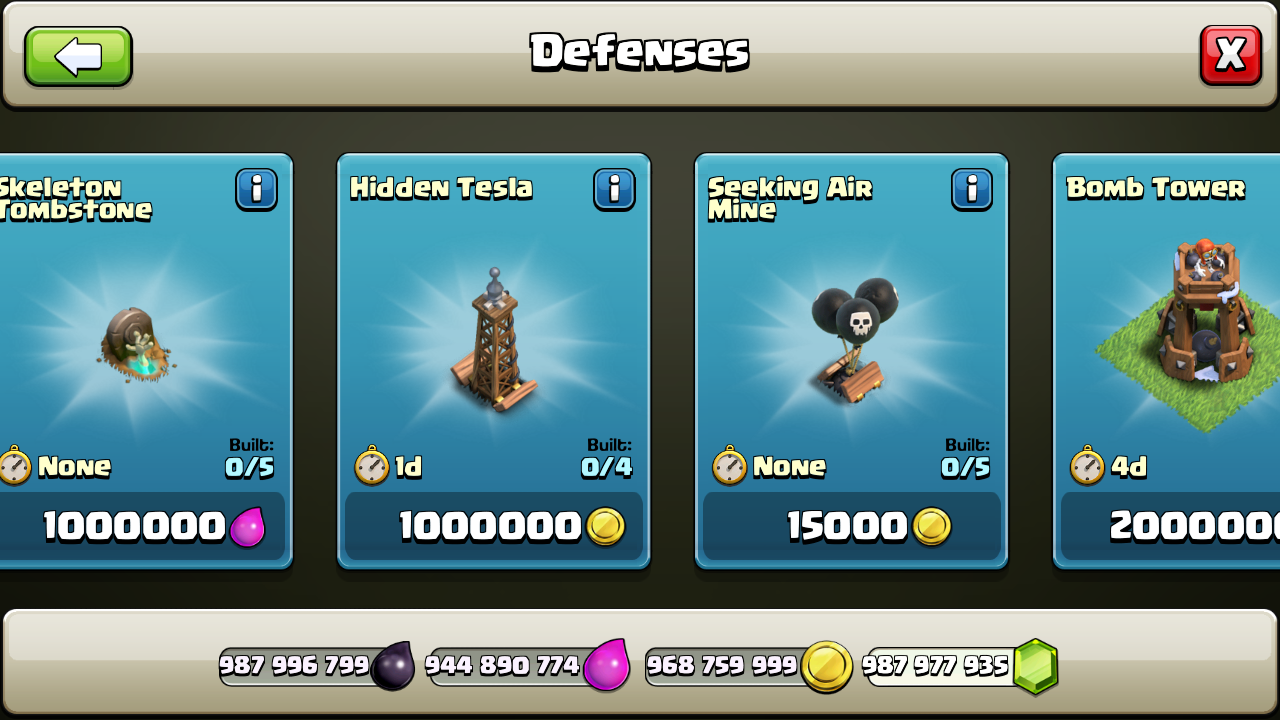This screenshot has height=720, width=1280.
Task: Buy Skeleton Tombstone for 1000000 elixir
Action: pos(142,526)
